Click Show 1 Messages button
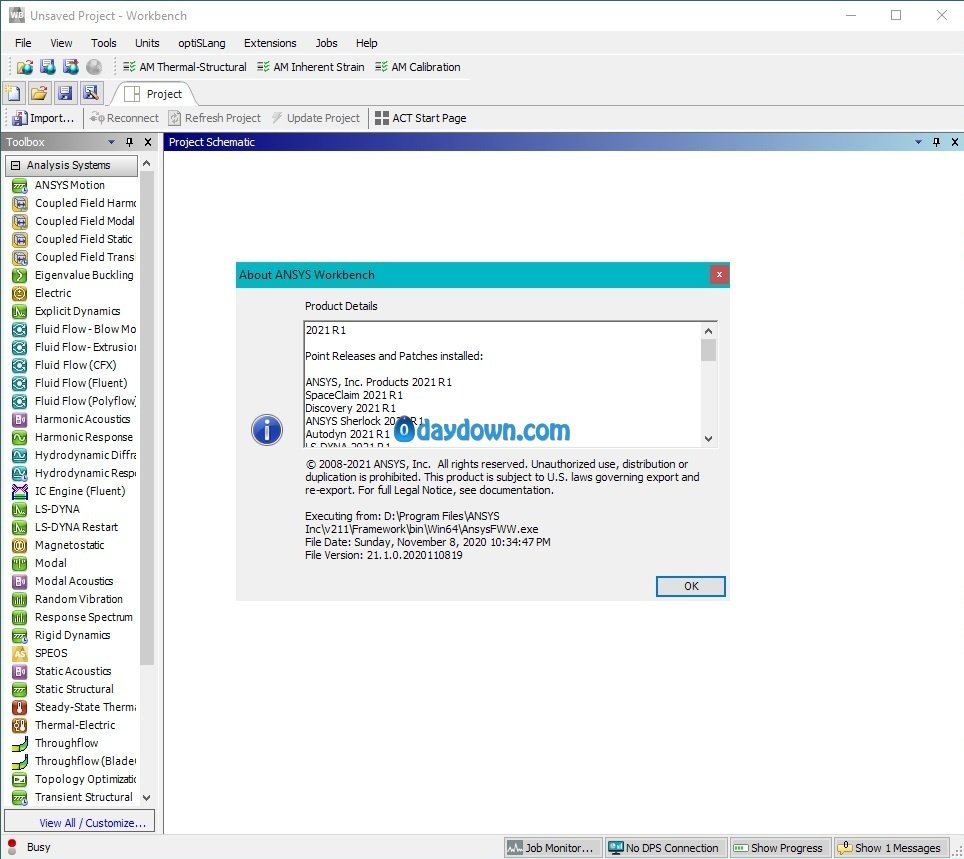Viewport: 964px width, 859px height. click(x=889, y=848)
